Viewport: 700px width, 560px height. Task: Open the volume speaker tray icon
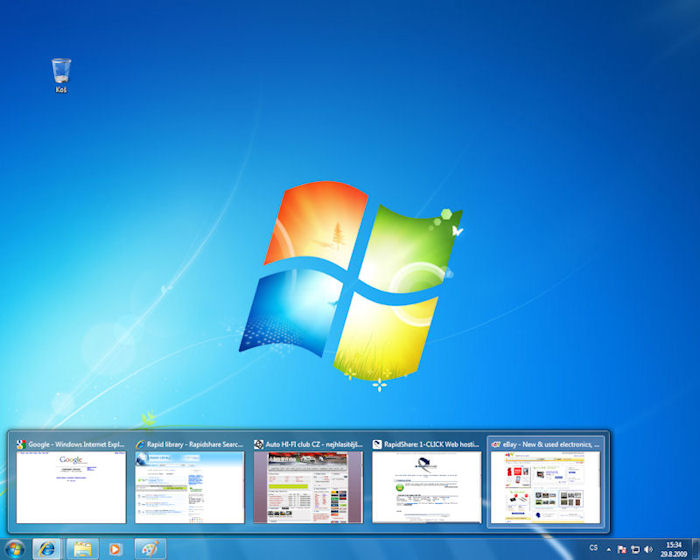pos(648,549)
